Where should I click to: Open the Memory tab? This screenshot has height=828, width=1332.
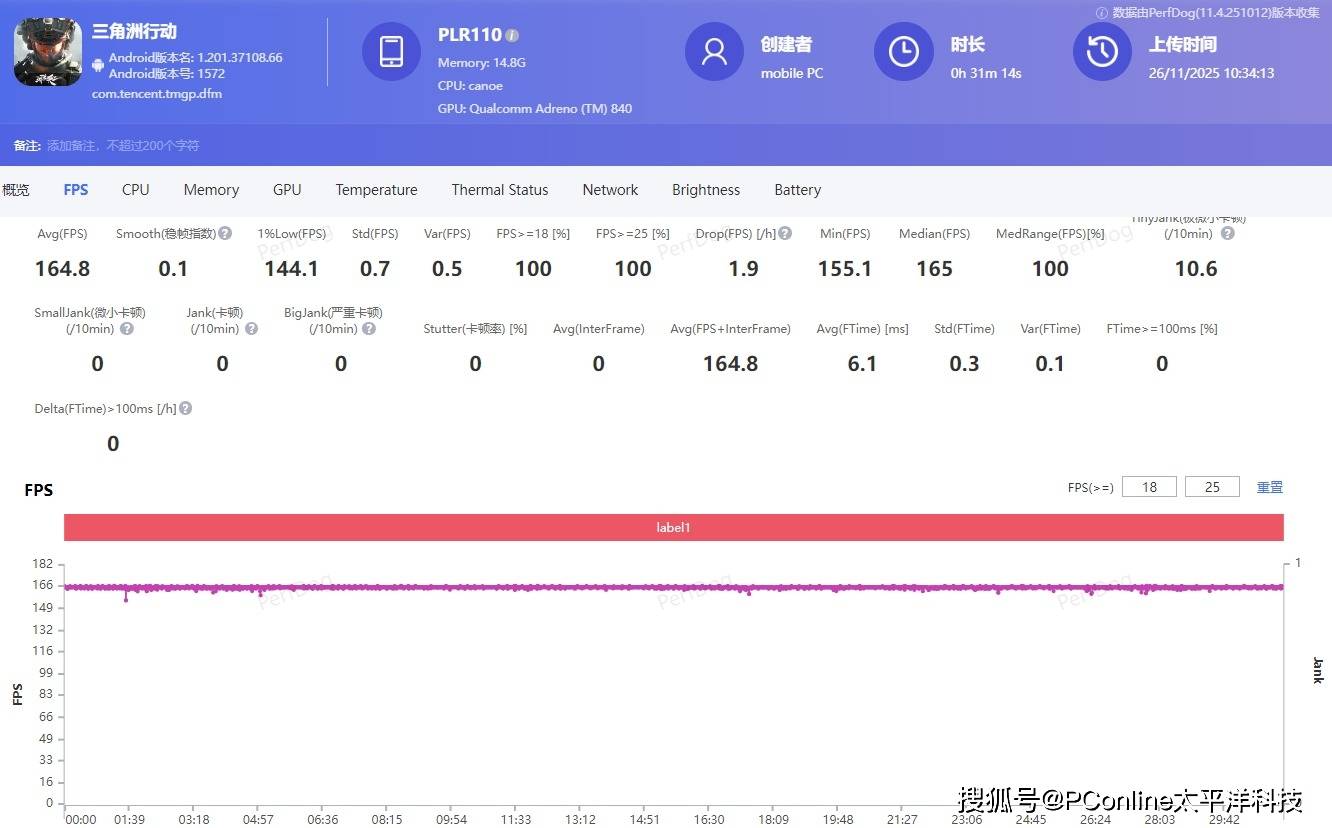211,190
